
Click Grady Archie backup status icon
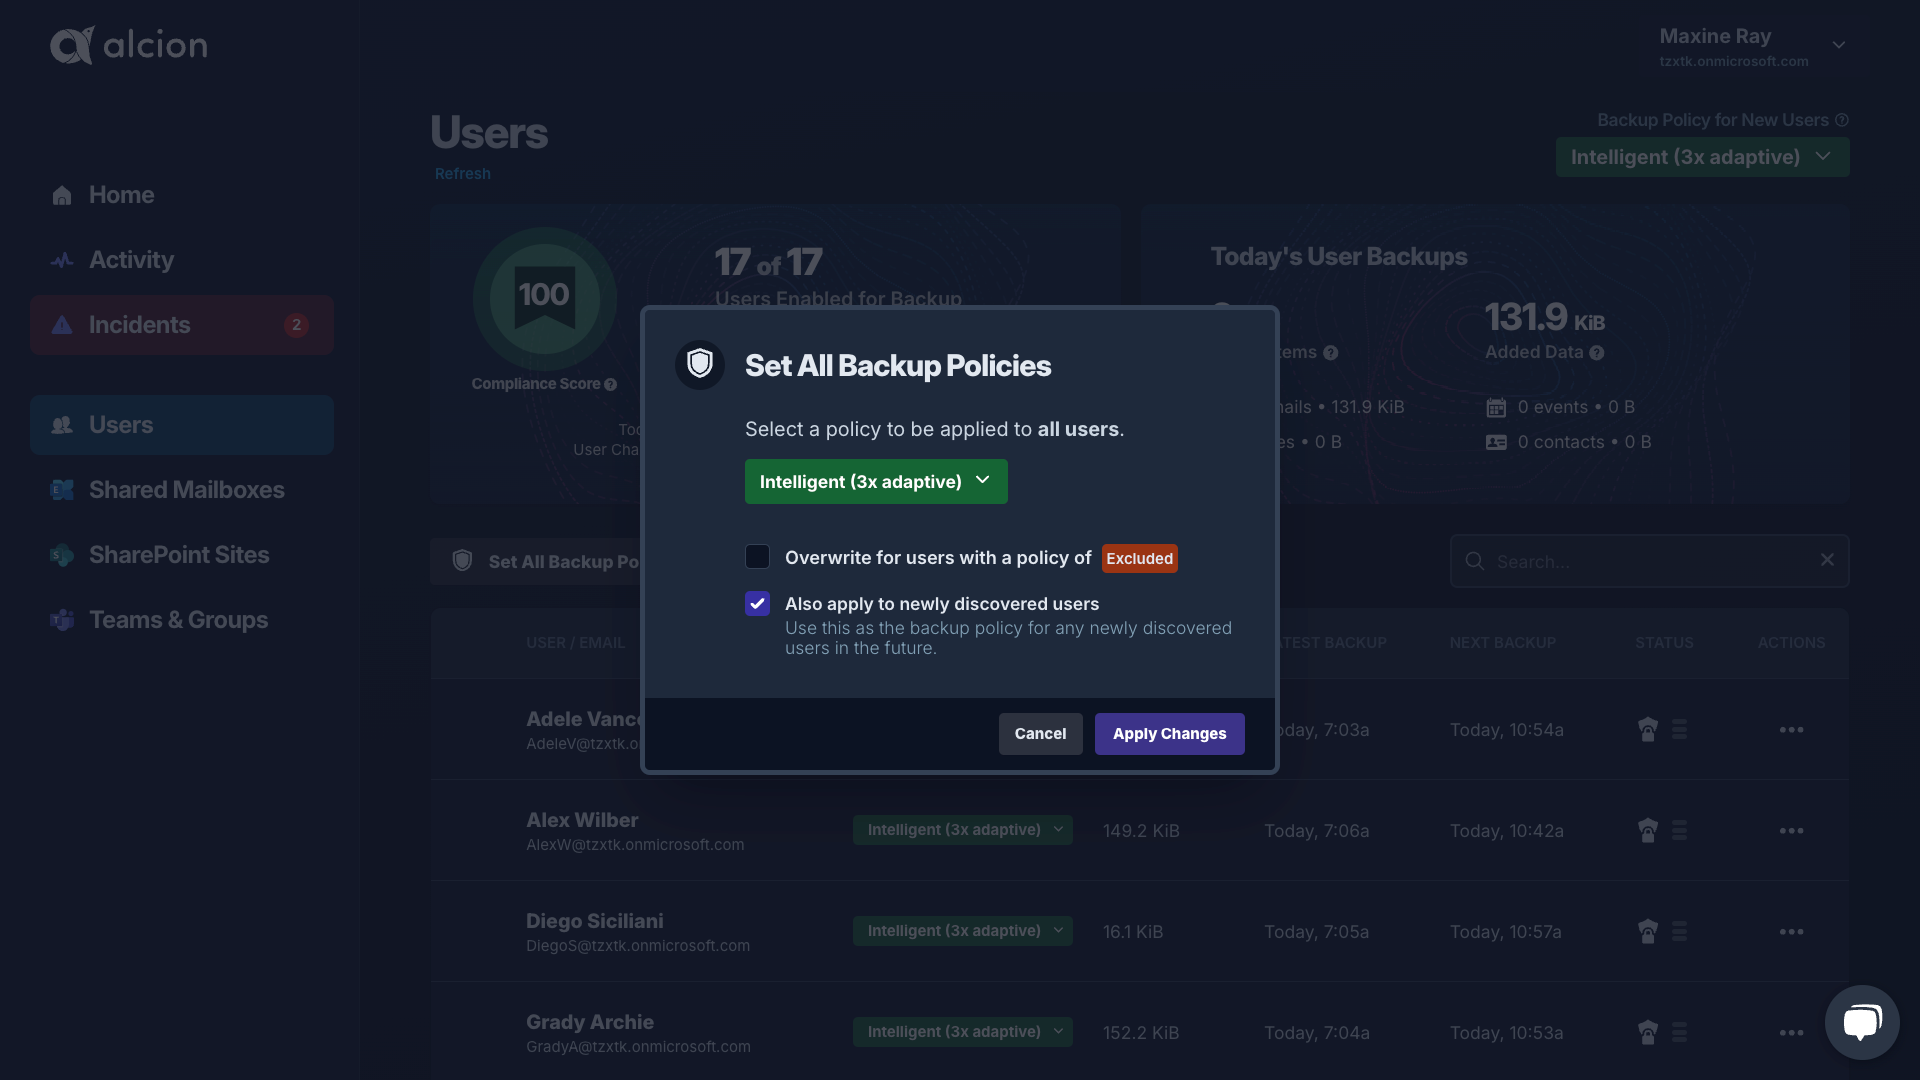(x=1648, y=1033)
